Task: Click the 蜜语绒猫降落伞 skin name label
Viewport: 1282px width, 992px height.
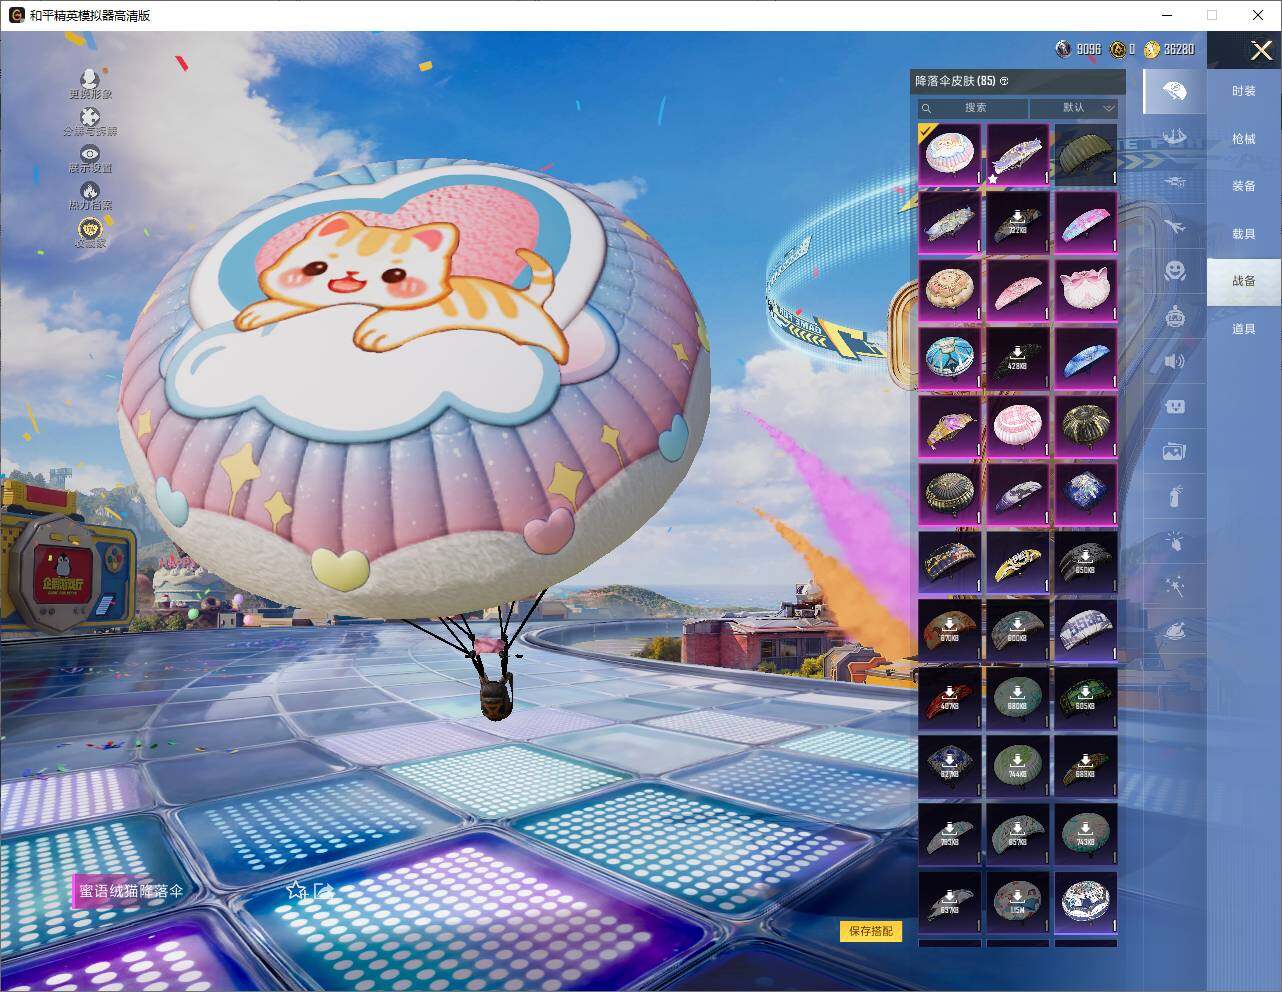Action: click(131, 890)
